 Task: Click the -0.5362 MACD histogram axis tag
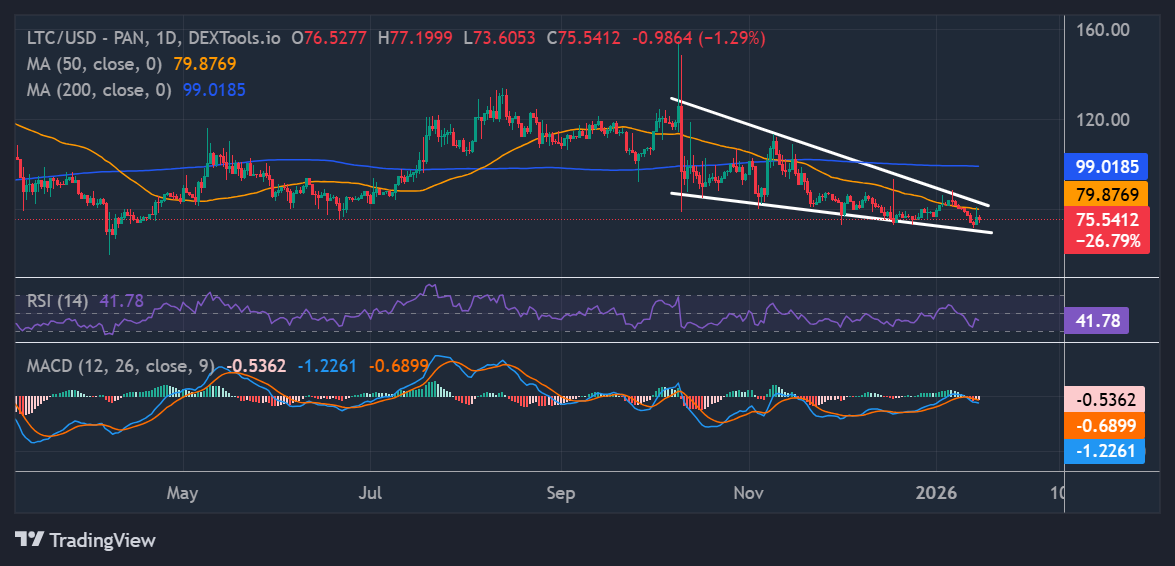[1105, 400]
